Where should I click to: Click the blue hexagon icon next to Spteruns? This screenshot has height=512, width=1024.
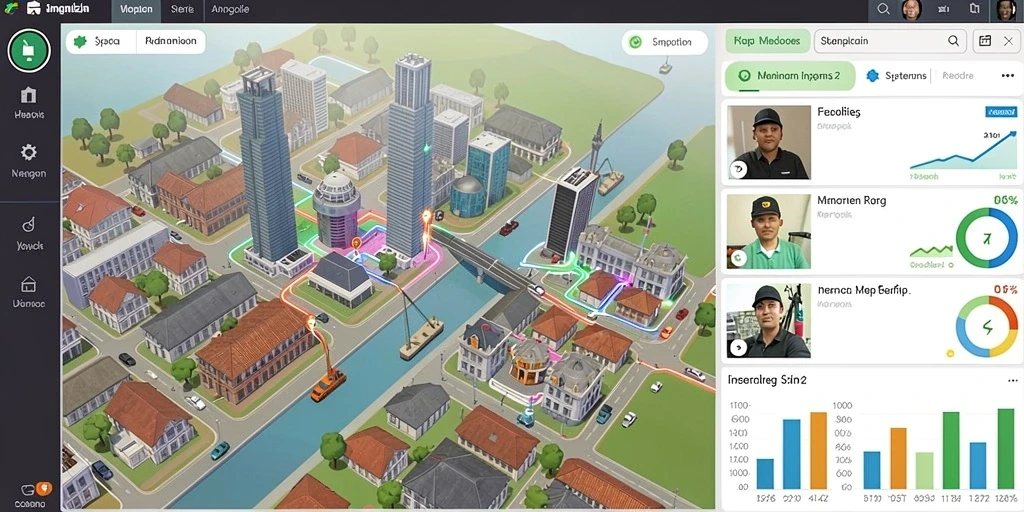click(x=872, y=76)
